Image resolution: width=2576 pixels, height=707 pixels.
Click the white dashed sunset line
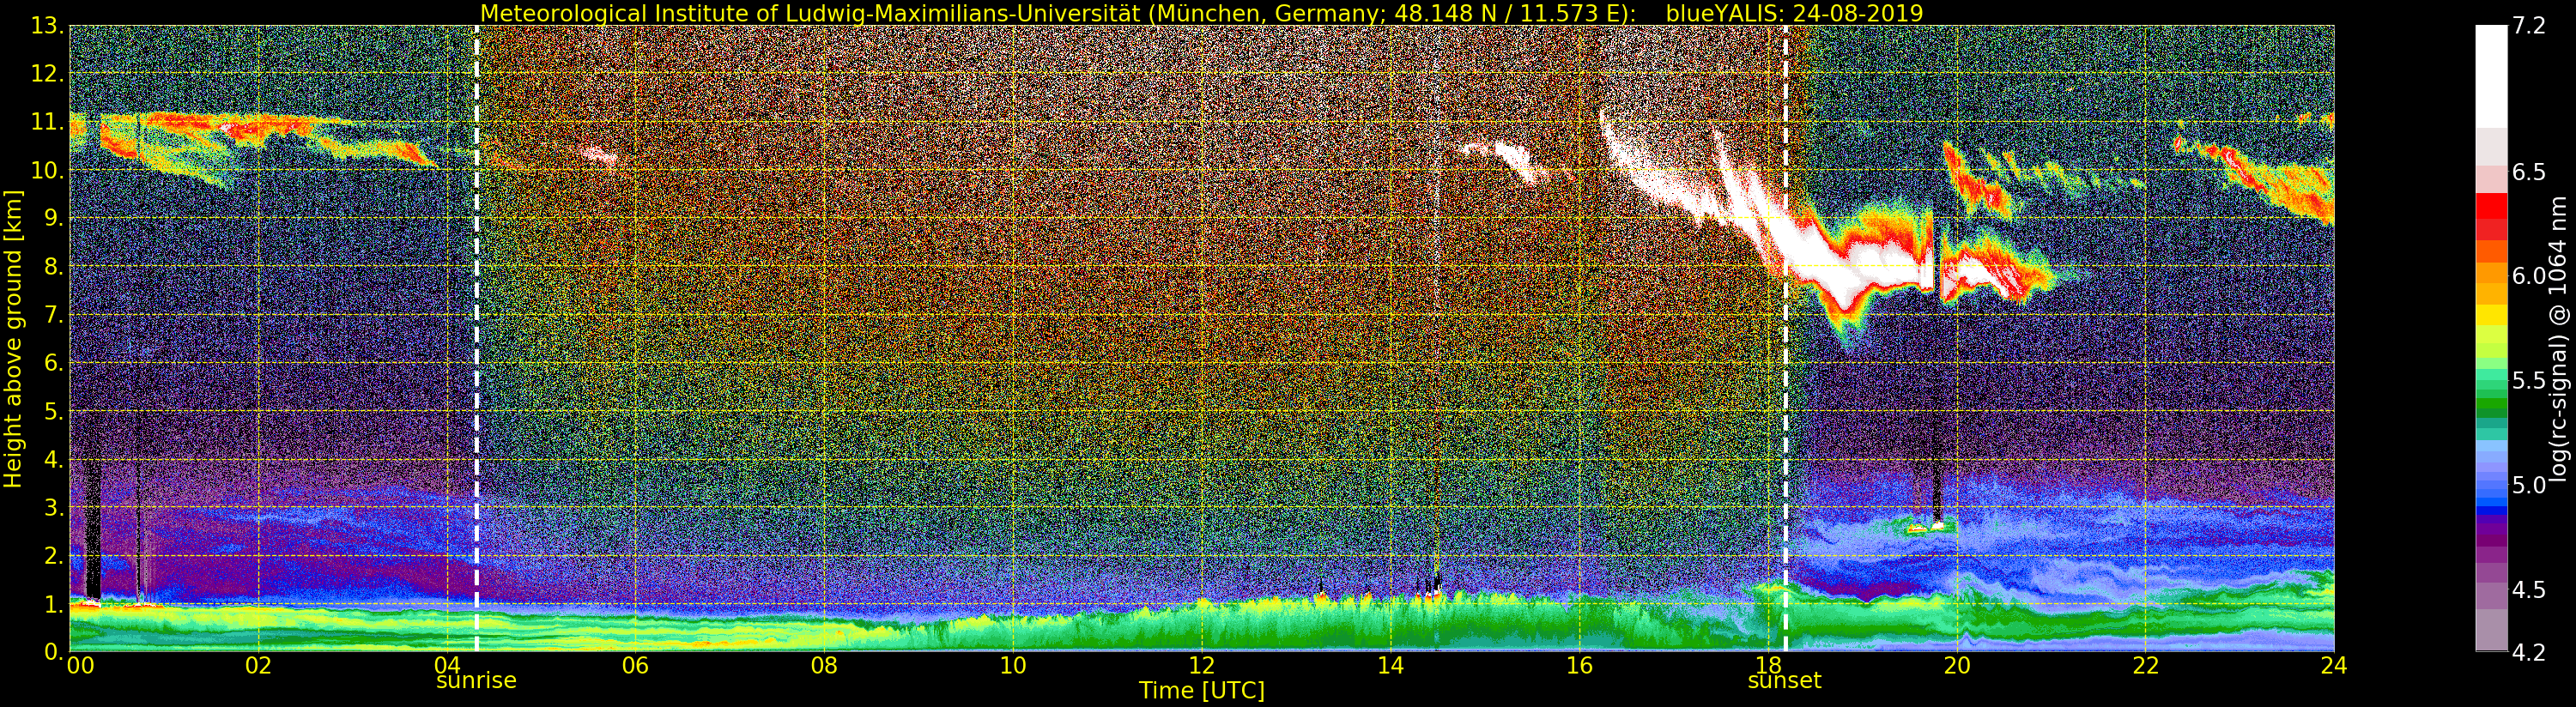point(1785,339)
